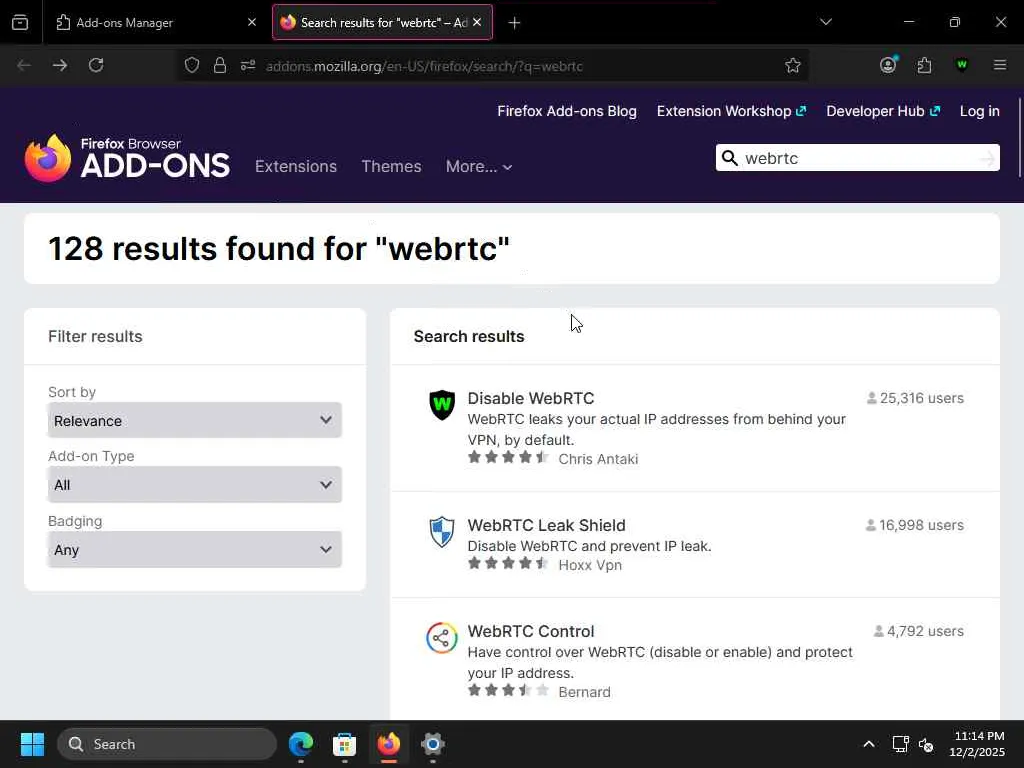Focus the add-ons search field containing webrtc
The image size is (1024, 768).
pos(857,158)
